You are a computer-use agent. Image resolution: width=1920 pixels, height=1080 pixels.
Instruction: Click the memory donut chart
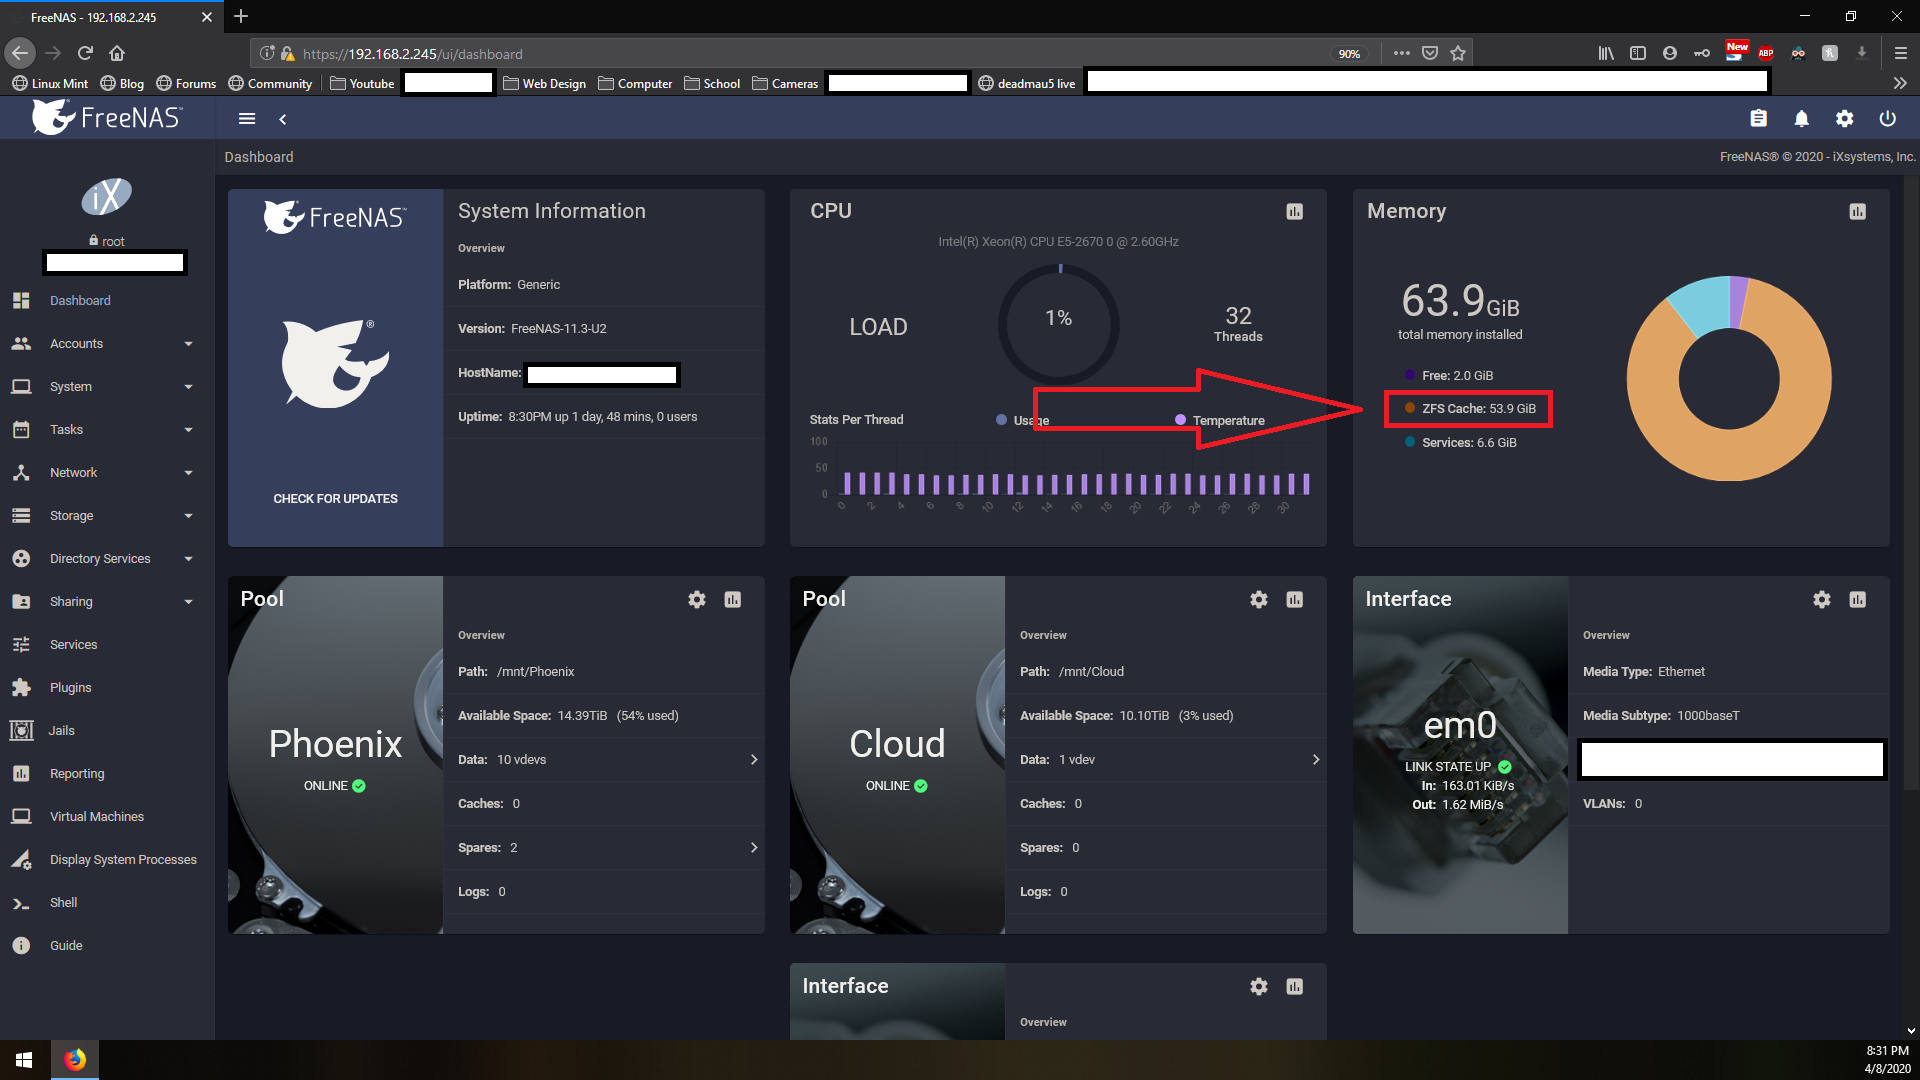[1729, 378]
